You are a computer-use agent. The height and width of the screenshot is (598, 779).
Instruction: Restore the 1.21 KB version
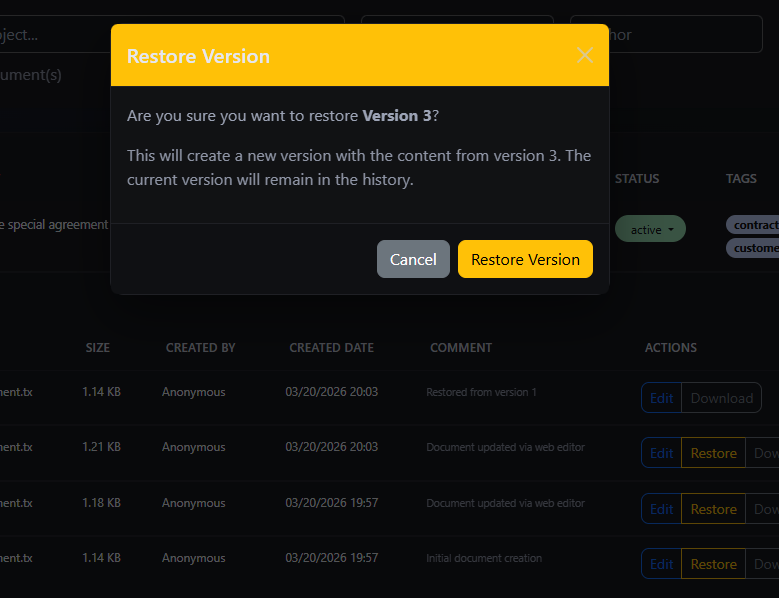point(713,453)
